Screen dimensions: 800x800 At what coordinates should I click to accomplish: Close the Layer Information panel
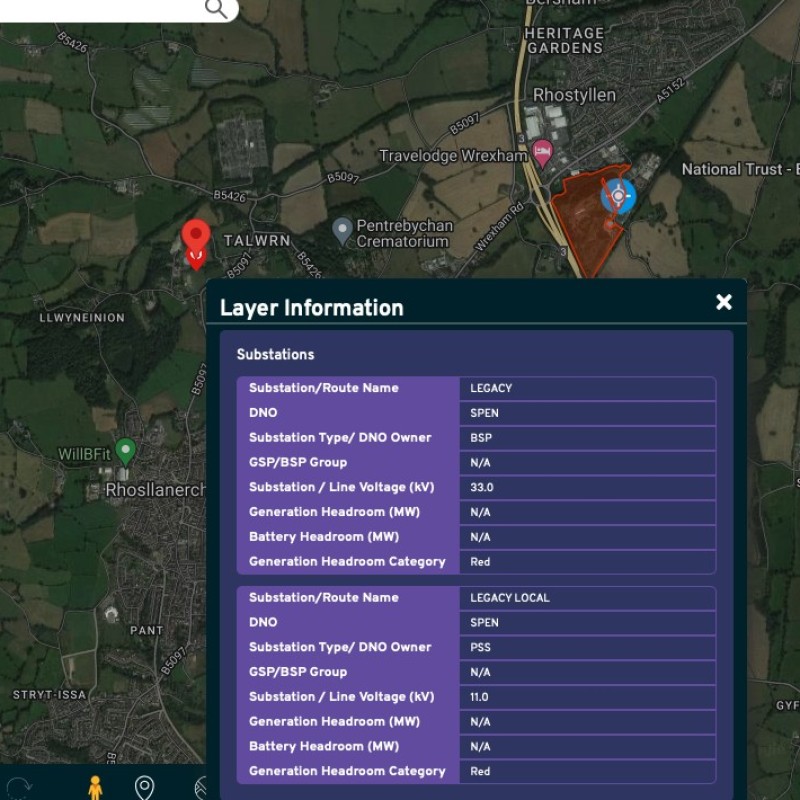(x=723, y=302)
